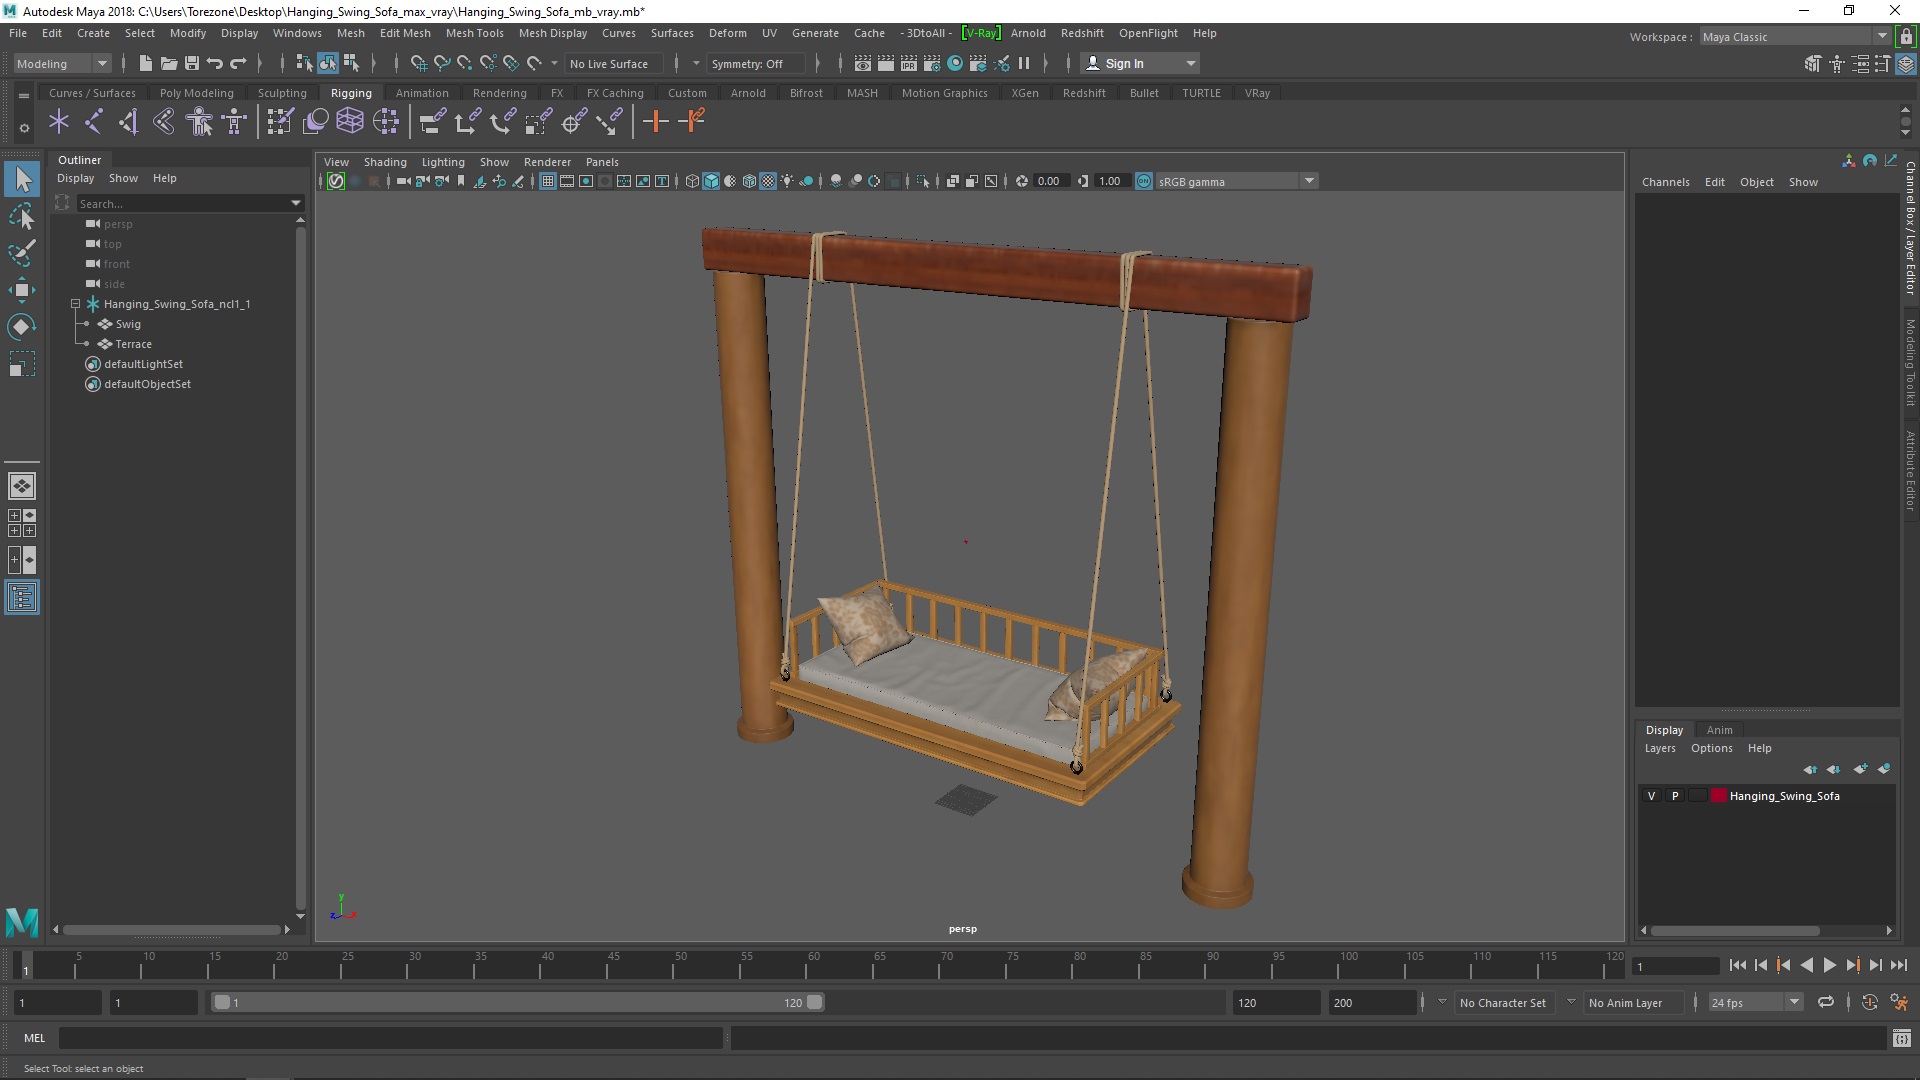Toggle Smooth Shade All in viewport
Viewport: 1920px width, 1080px height.
(711, 181)
